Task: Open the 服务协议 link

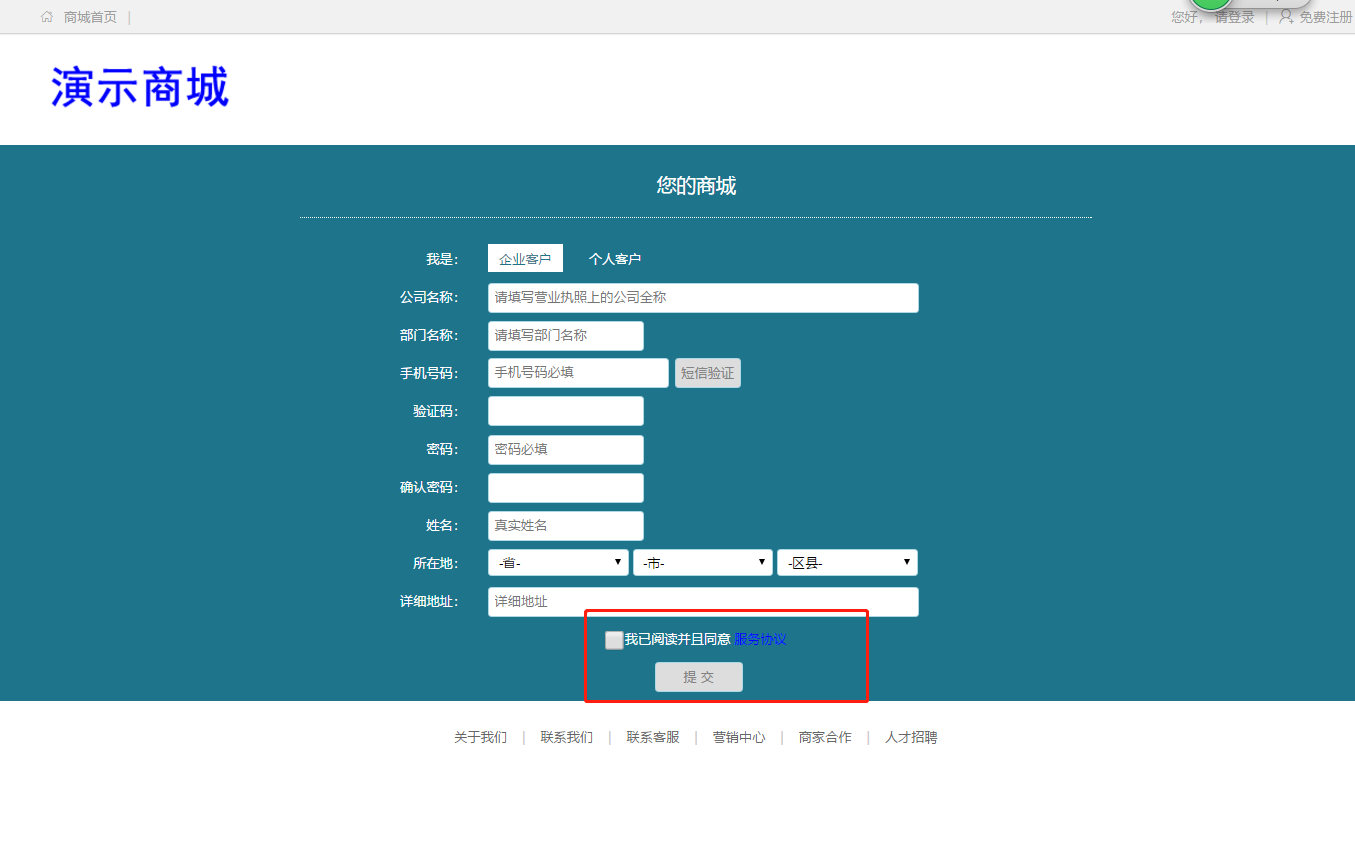Action: [x=761, y=640]
